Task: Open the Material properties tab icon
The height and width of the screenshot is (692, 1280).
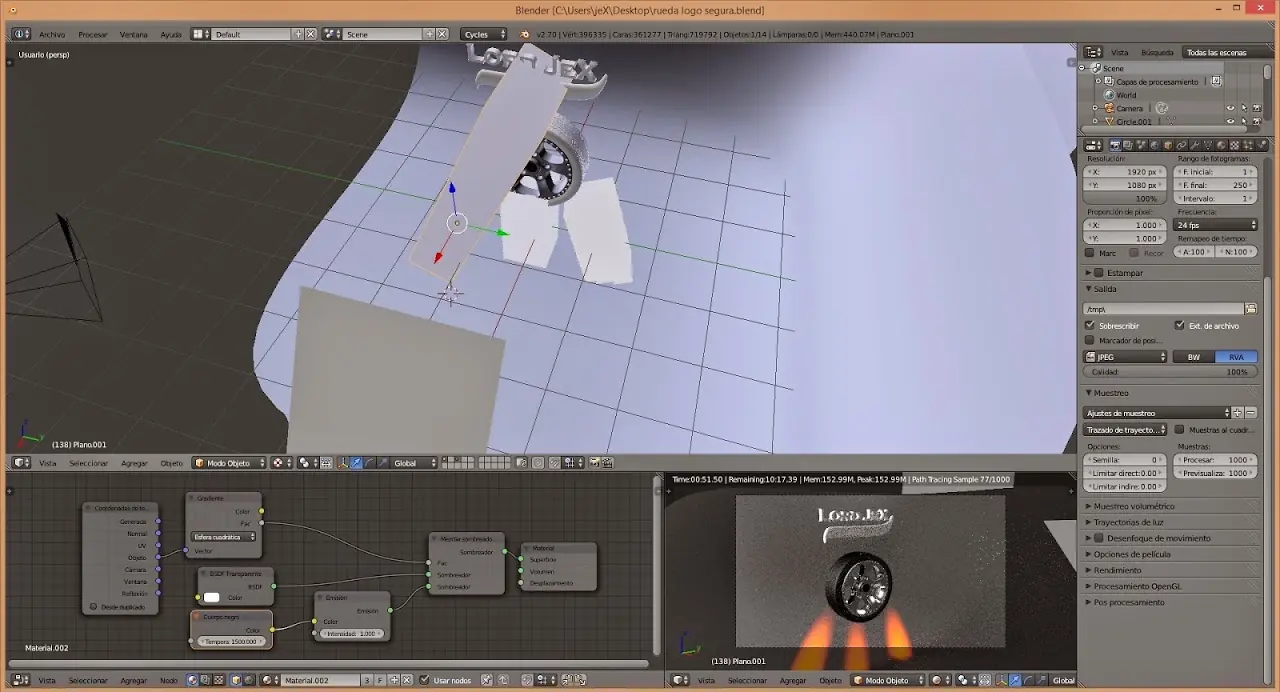Action: click(x=1221, y=145)
